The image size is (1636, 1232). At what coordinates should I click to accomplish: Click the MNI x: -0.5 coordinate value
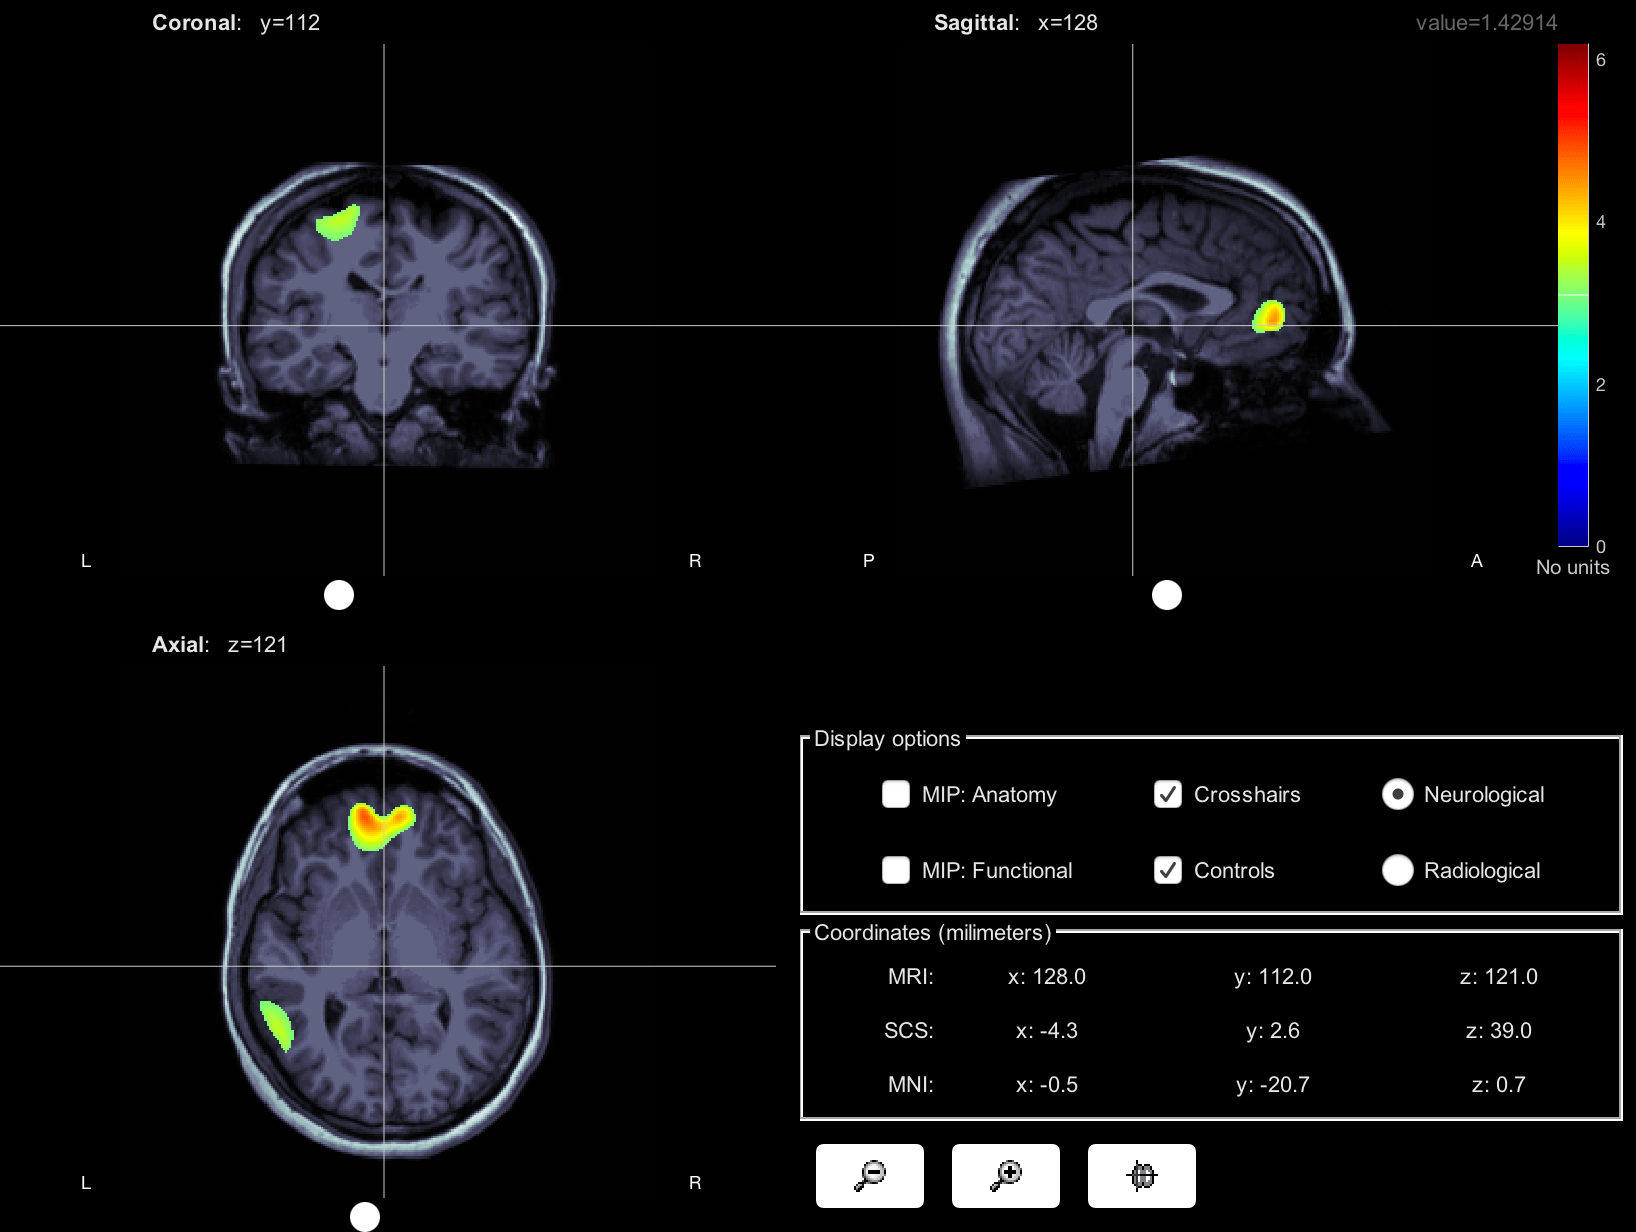[x=1046, y=1084]
